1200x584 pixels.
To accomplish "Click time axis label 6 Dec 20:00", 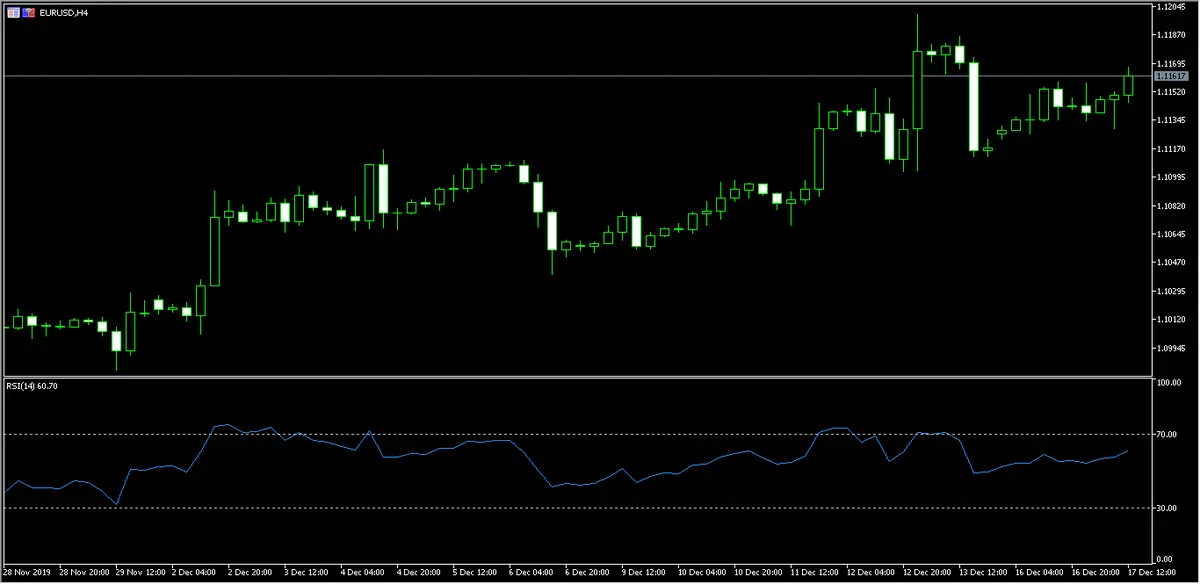I will click(588, 573).
